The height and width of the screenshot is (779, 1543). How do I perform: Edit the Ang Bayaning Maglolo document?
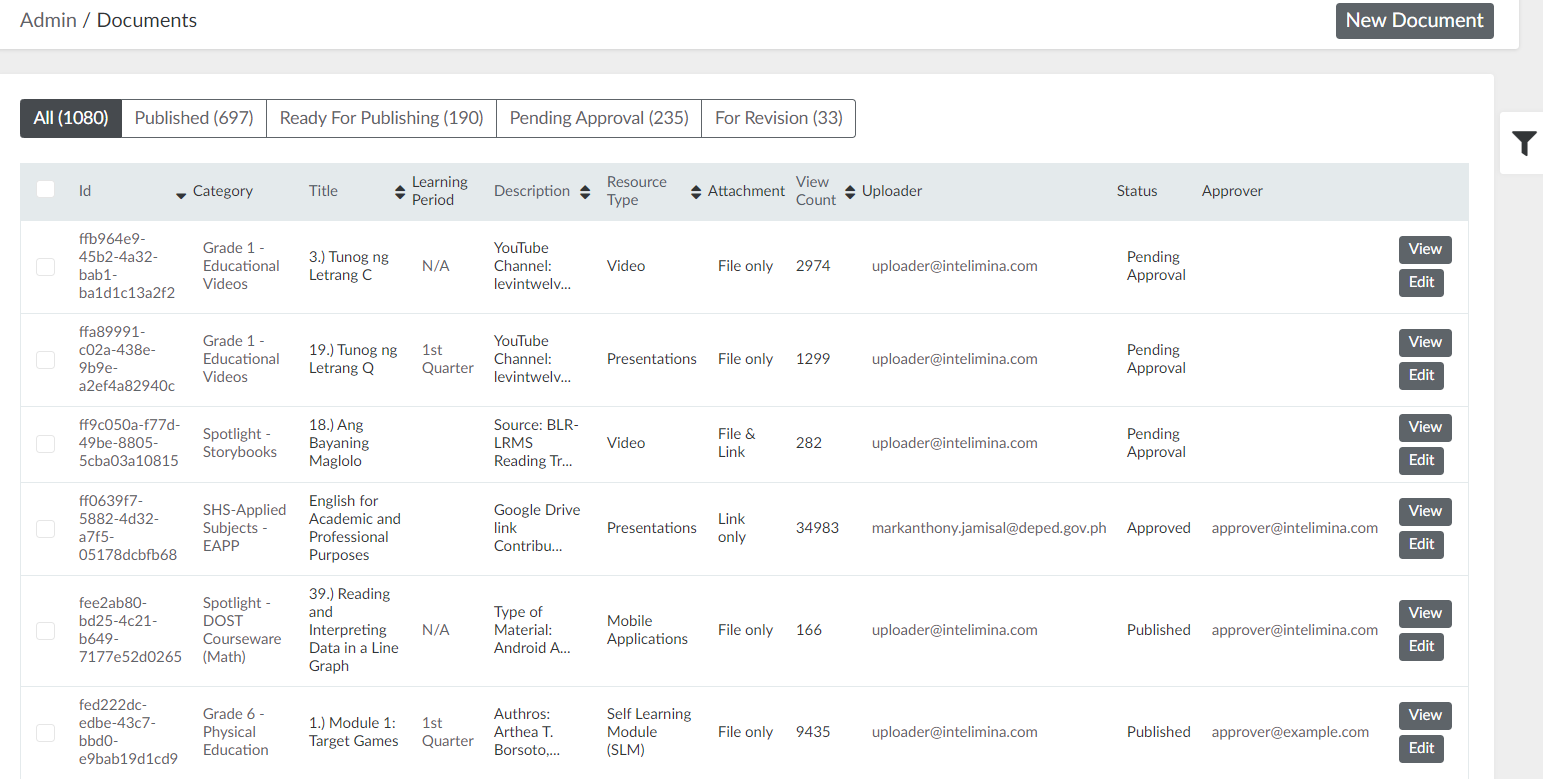(x=1421, y=461)
